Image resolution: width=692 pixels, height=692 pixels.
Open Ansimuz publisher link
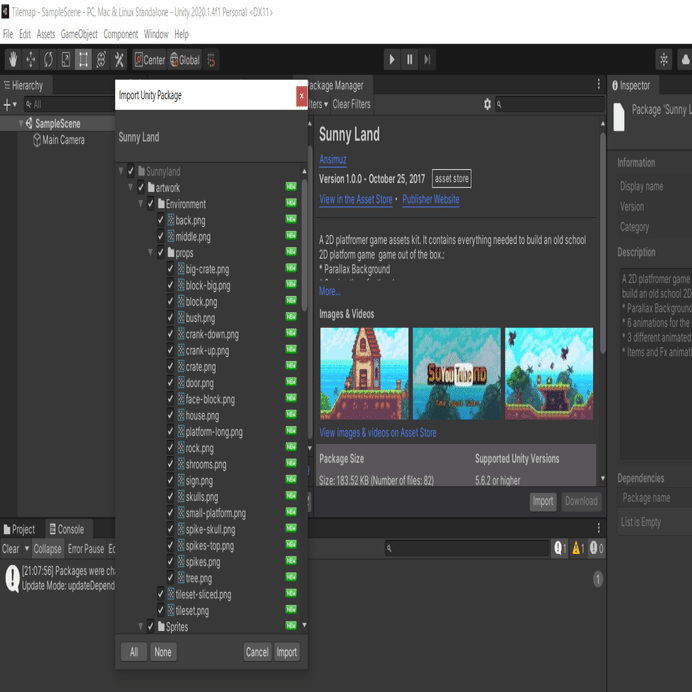coord(333,159)
